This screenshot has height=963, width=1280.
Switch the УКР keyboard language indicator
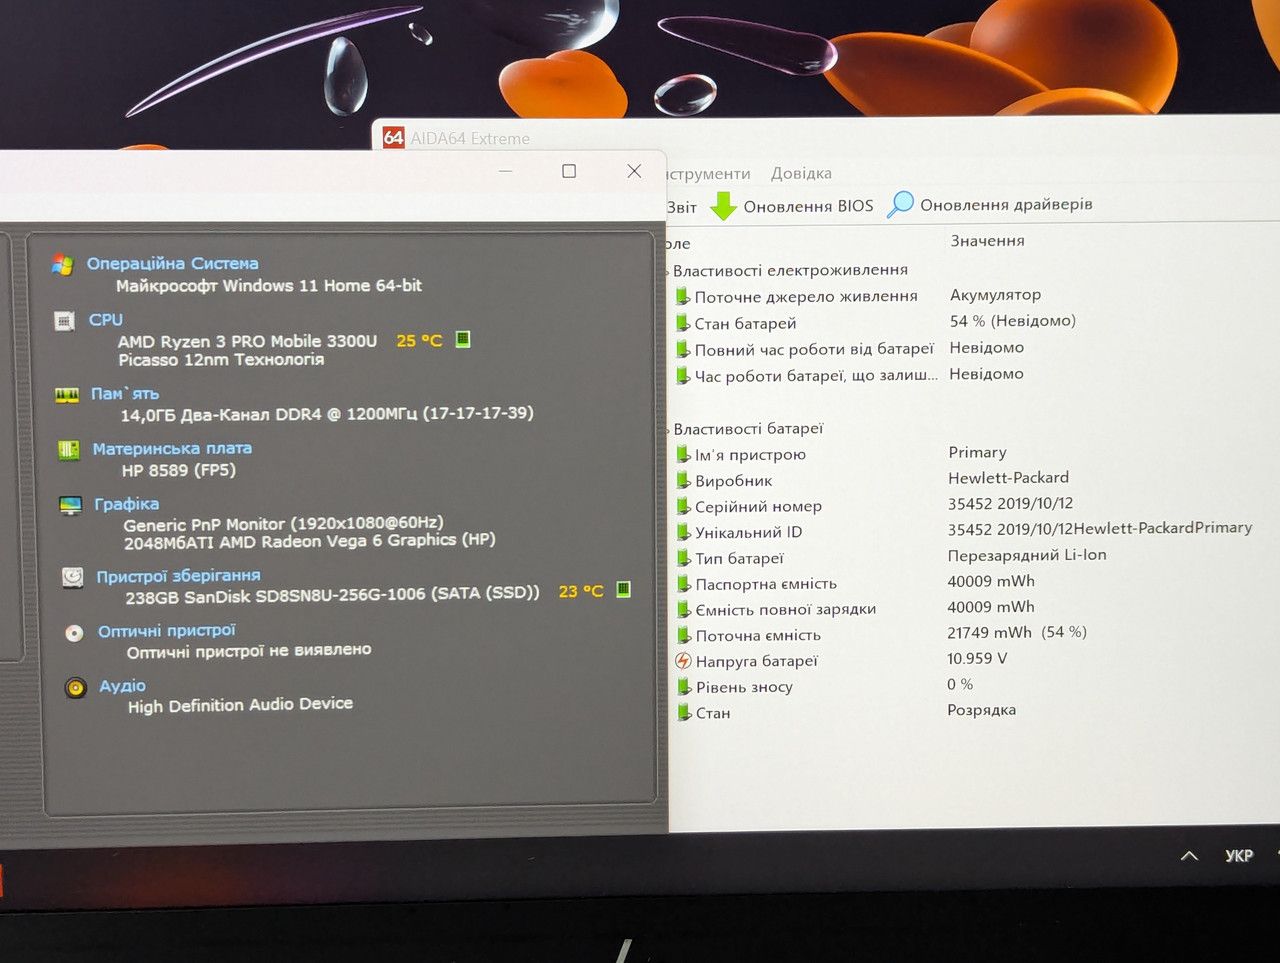[1239, 856]
